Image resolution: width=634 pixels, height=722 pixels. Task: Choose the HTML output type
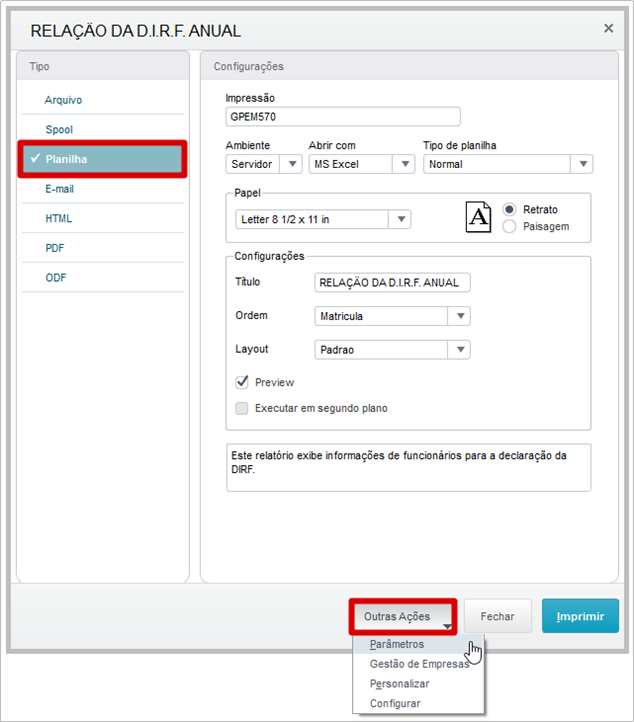pyautogui.click(x=103, y=218)
